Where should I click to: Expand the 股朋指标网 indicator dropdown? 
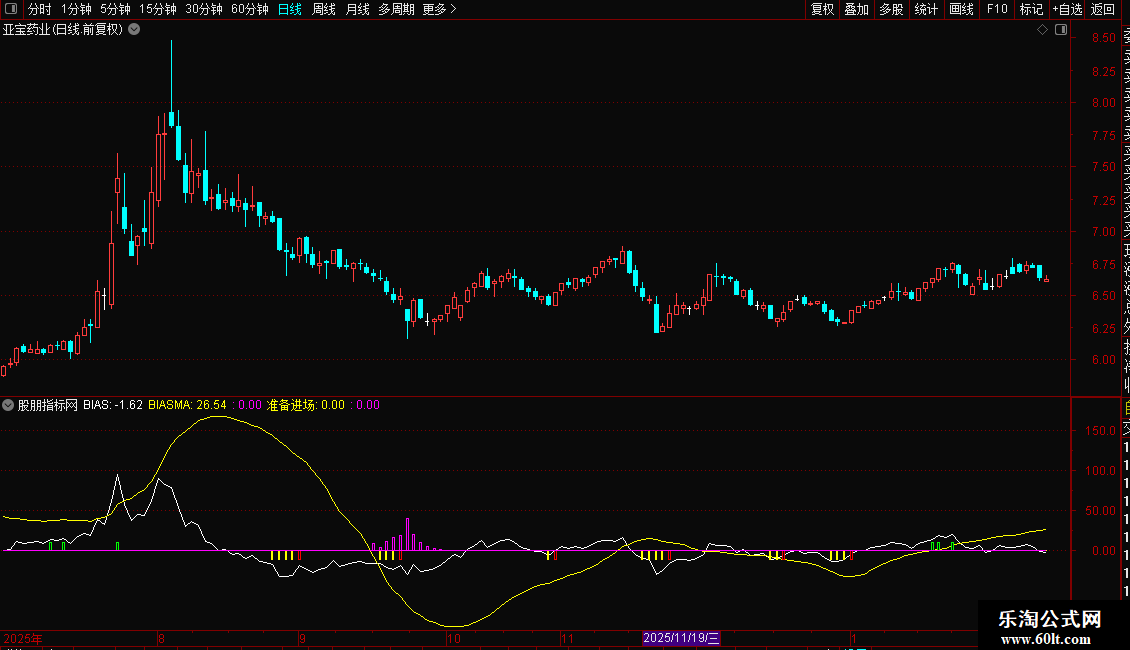coord(8,405)
